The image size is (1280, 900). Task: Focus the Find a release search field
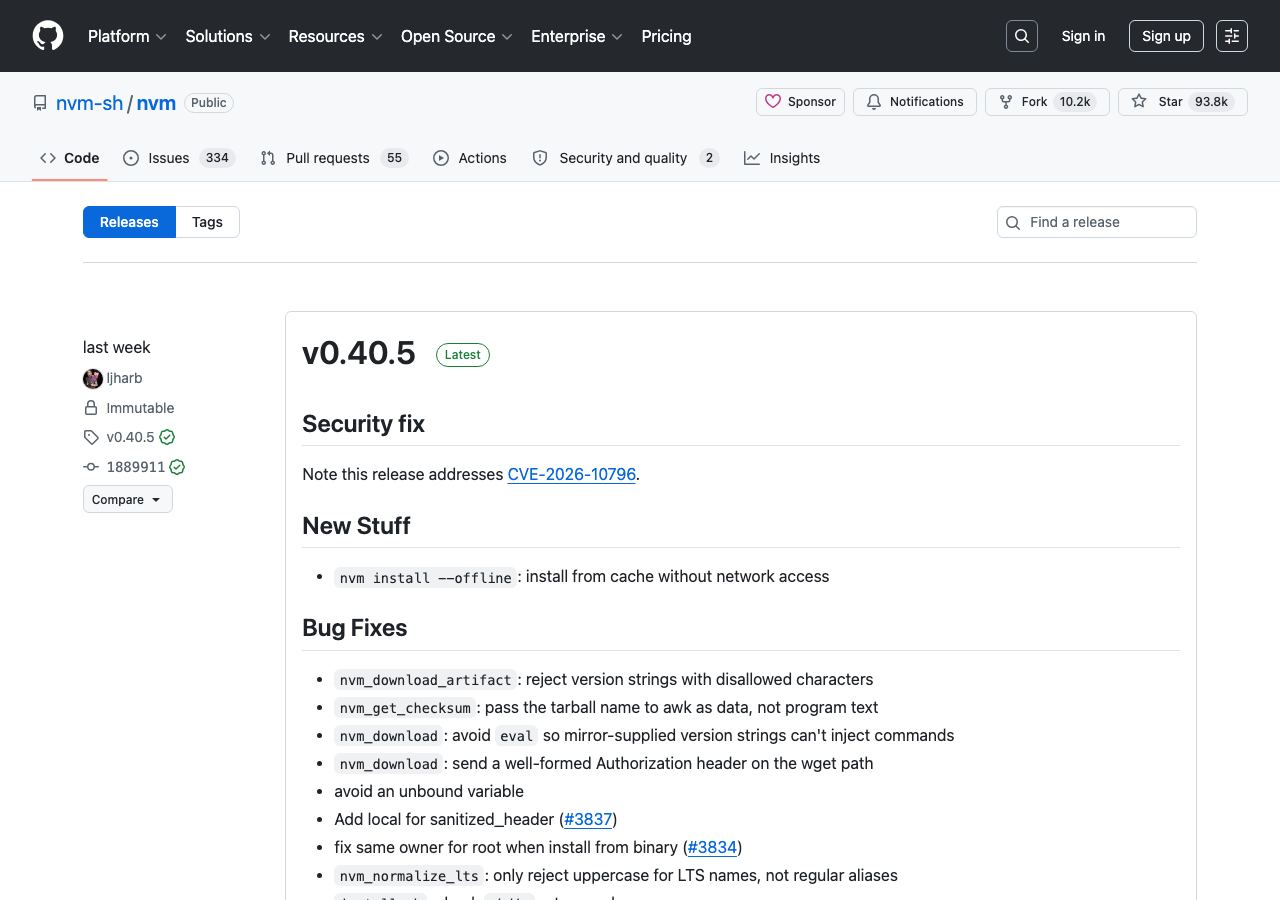(x=1097, y=222)
